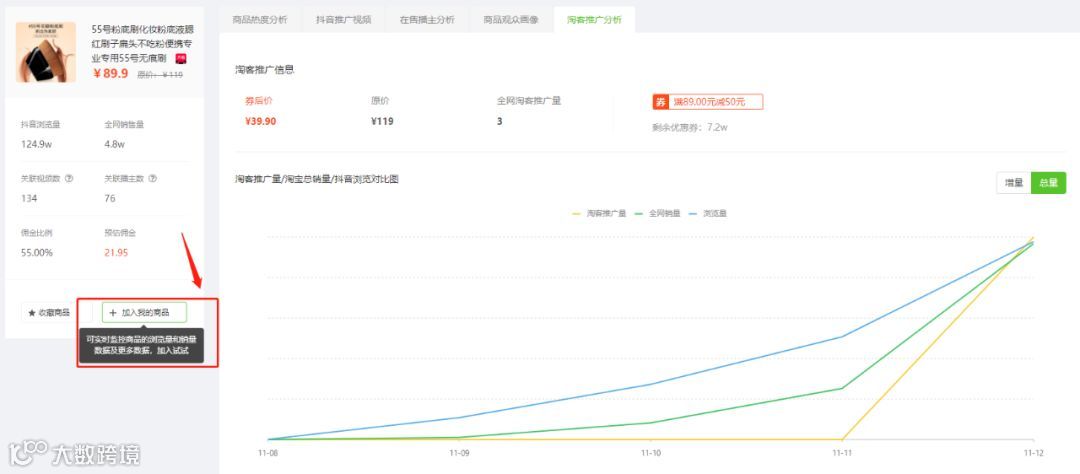1080x474 pixels.
Task: Toggle the 全网销售量 legend series
Action: (657, 214)
